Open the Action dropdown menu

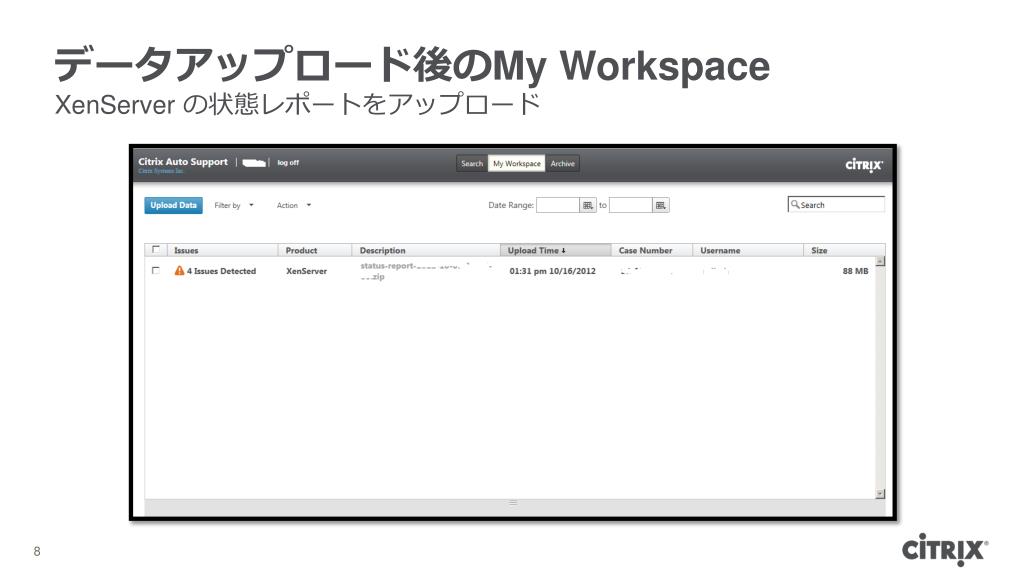293,206
